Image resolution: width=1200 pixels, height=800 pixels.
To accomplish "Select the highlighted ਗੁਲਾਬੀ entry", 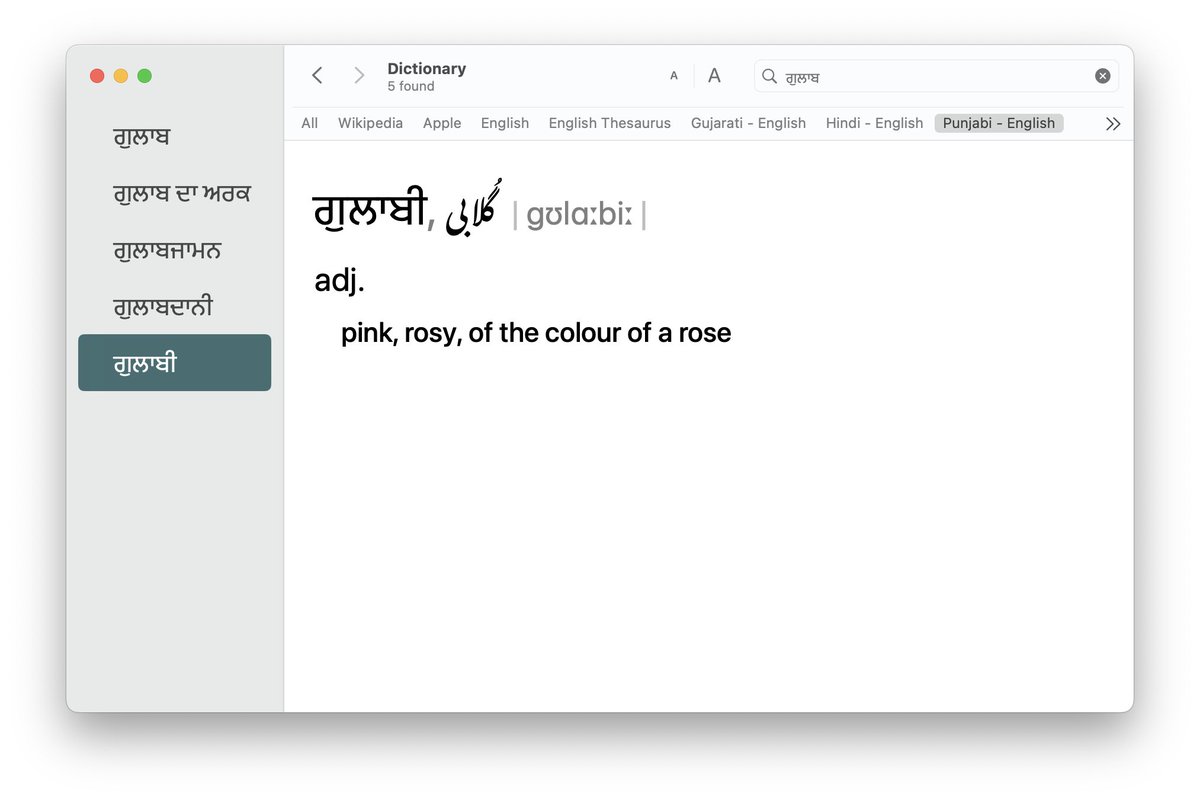I will (174, 362).
